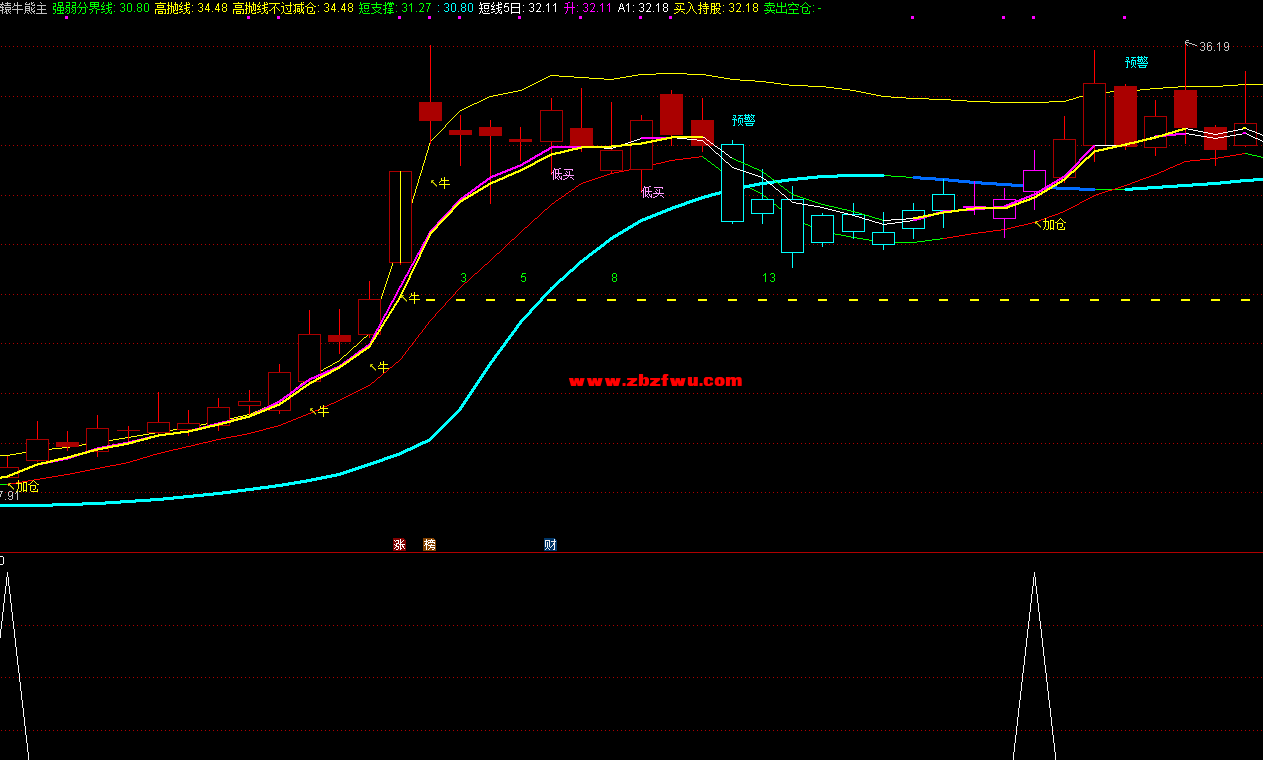Select the 3 count marker on chart
Screen dimensions: 1263x760
(463, 278)
